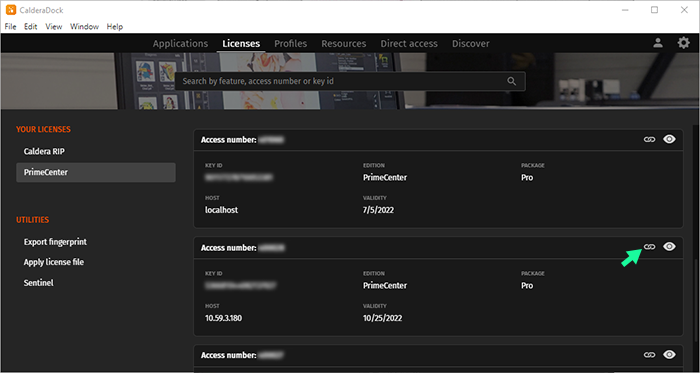This screenshot has width=700, height=373.
Task: Open the settings gear icon
Action: pyautogui.click(x=683, y=43)
